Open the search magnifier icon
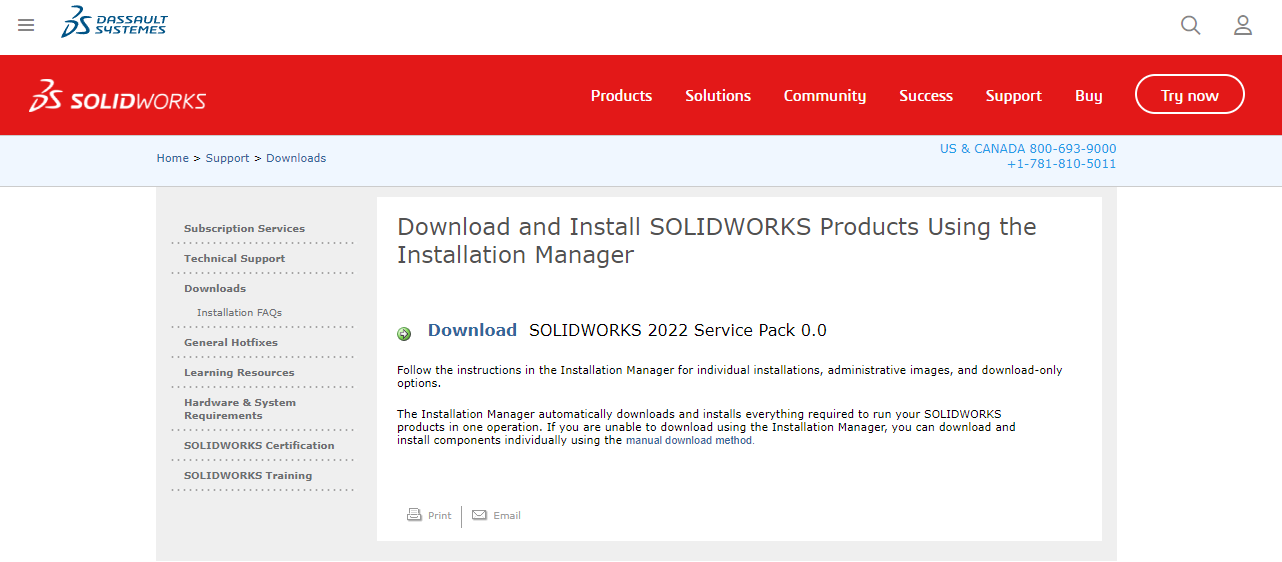Viewport: 1282px width, 562px height. (1190, 25)
